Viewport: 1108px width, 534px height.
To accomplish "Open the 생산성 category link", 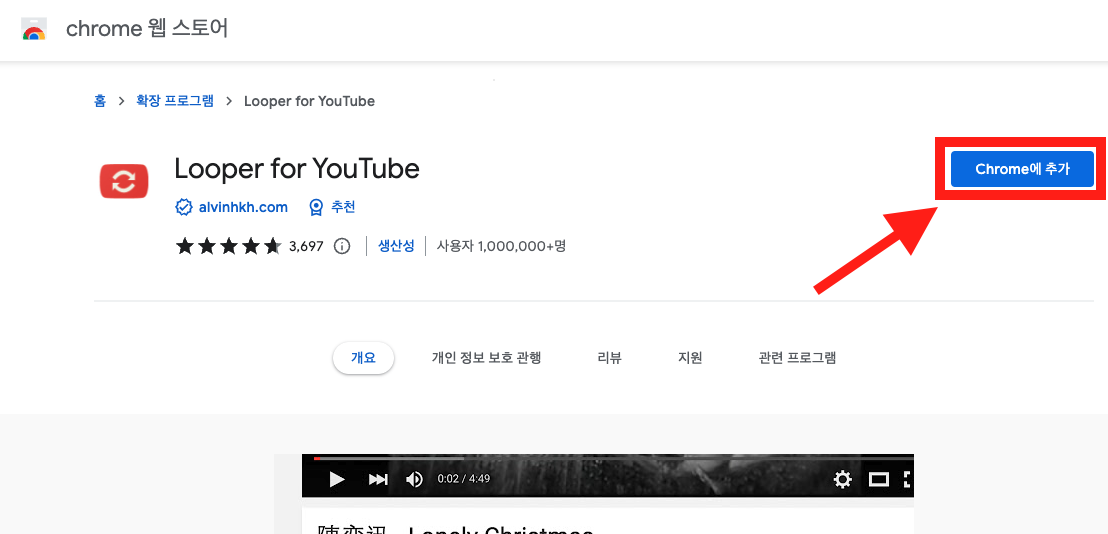I will point(396,246).
